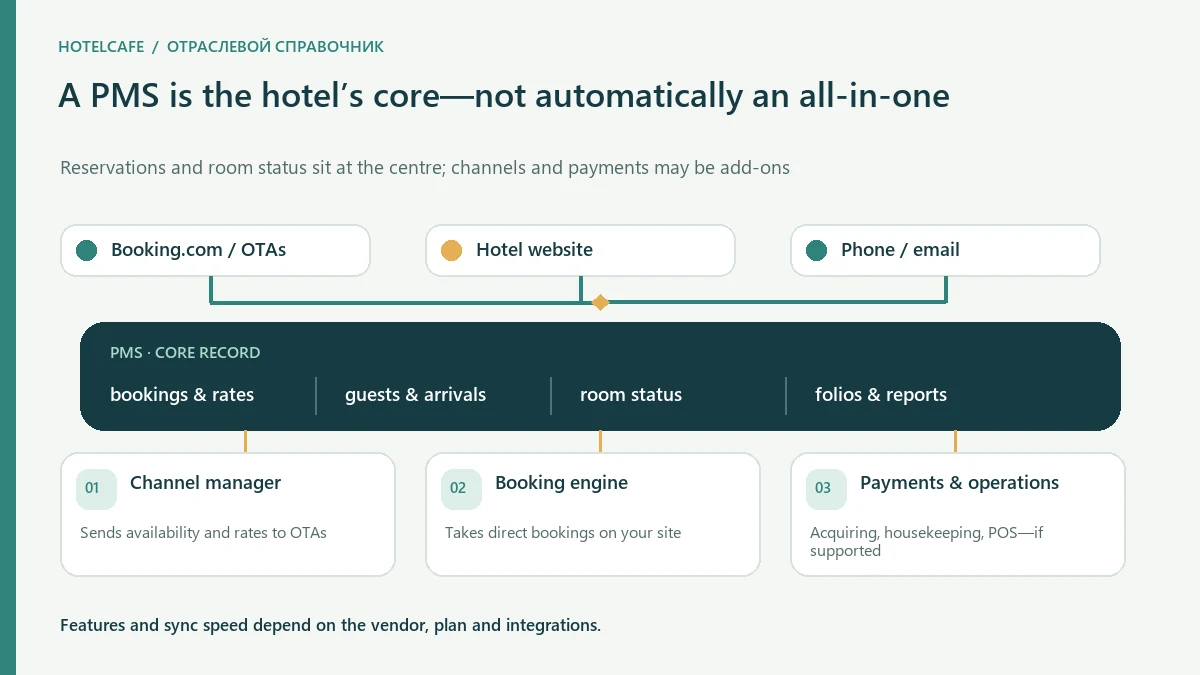Image resolution: width=1200 pixels, height=675 pixels.
Task: Select folios & reports in the PMS bar
Action: click(x=881, y=395)
